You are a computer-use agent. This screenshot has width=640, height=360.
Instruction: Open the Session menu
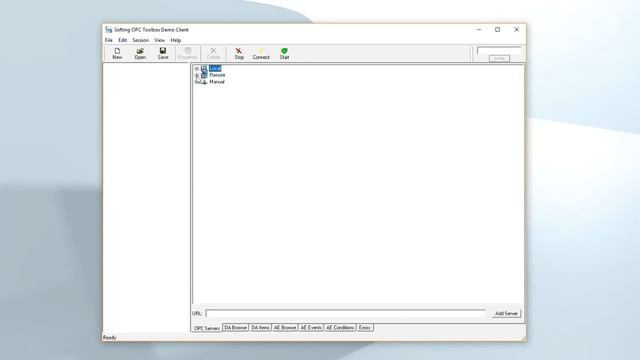(140, 40)
